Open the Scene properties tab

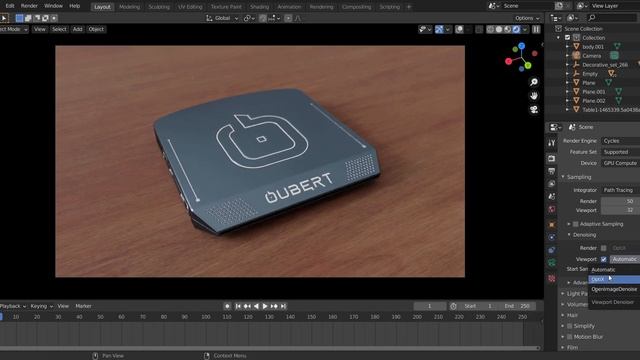pyautogui.click(x=552, y=196)
